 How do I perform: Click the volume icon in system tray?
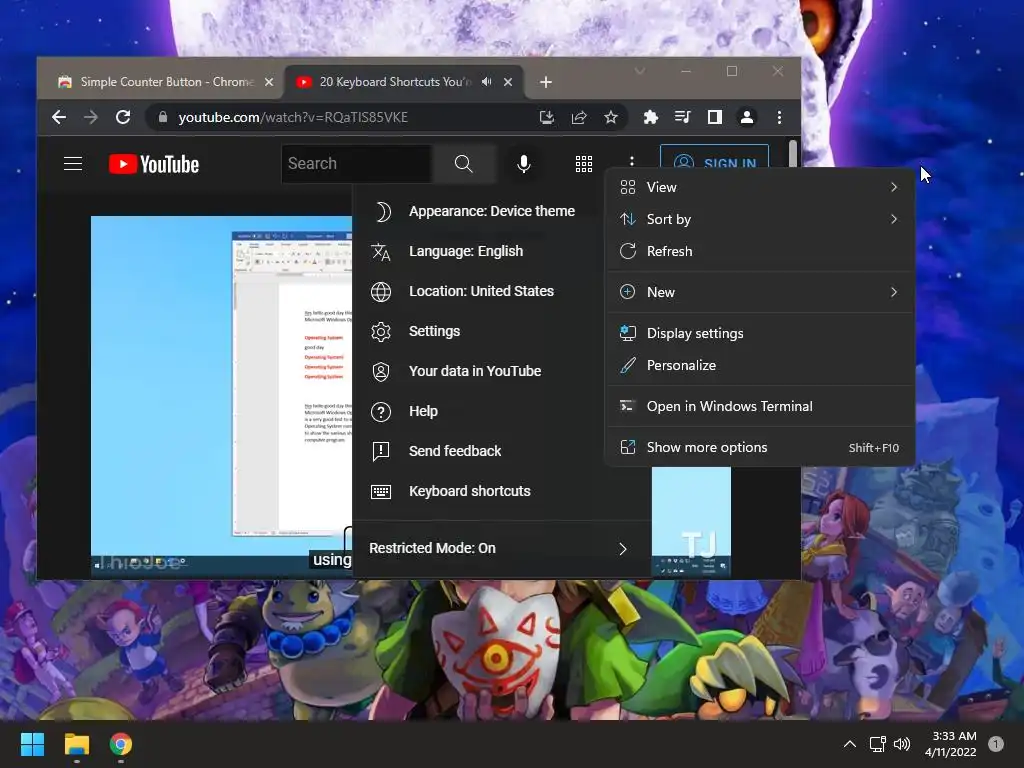point(902,744)
